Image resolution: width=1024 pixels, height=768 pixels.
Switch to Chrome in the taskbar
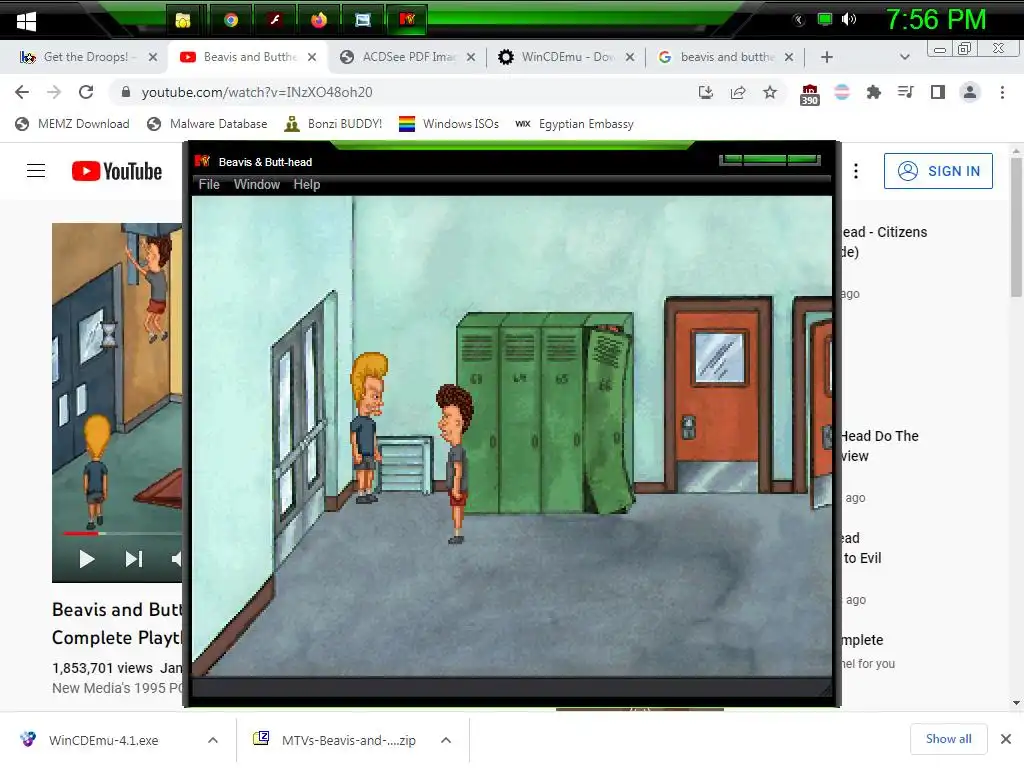[x=231, y=20]
